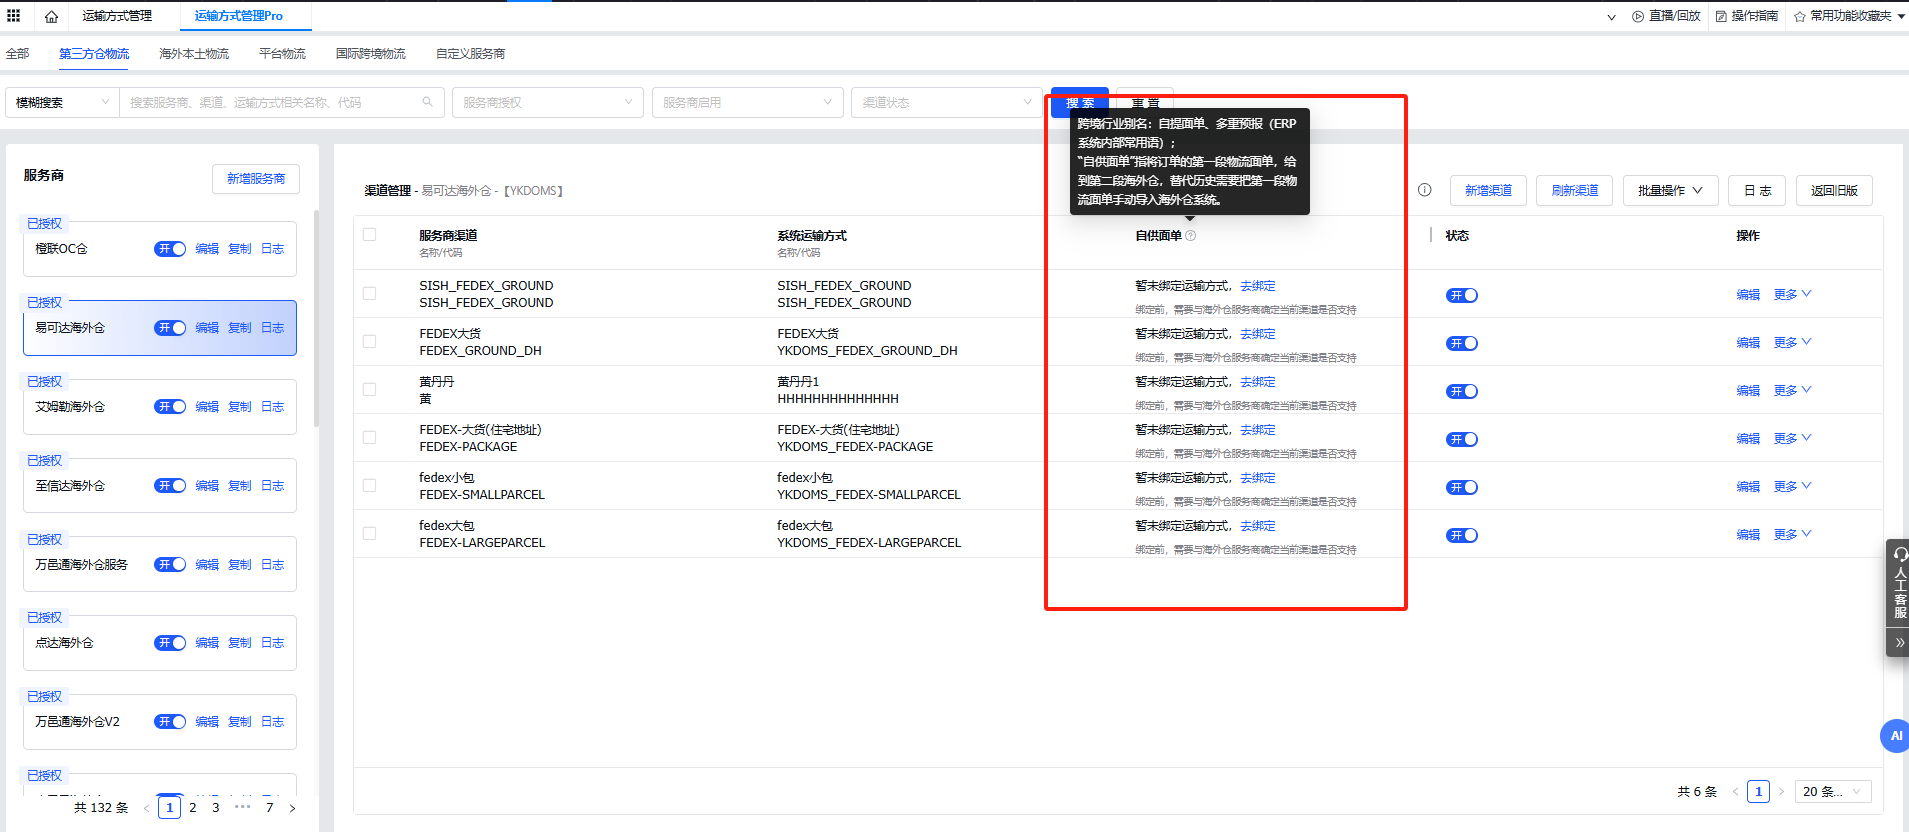The width and height of the screenshot is (1909, 832).
Task: Open the 批量操作 dropdown
Action: (1670, 190)
